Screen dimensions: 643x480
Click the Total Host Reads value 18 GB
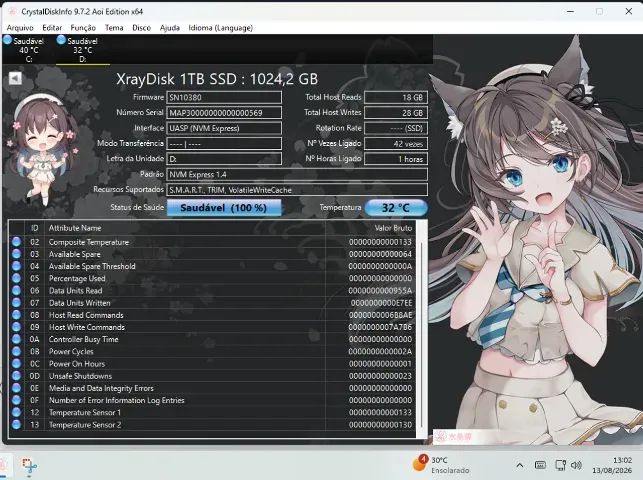pyautogui.click(x=396, y=98)
